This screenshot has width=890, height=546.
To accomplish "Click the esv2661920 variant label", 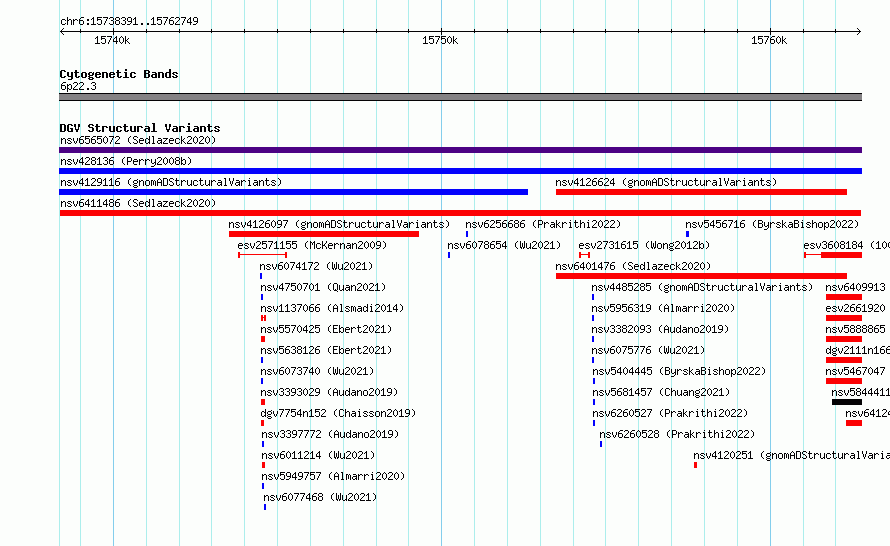I will pyautogui.click(x=855, y=308).
